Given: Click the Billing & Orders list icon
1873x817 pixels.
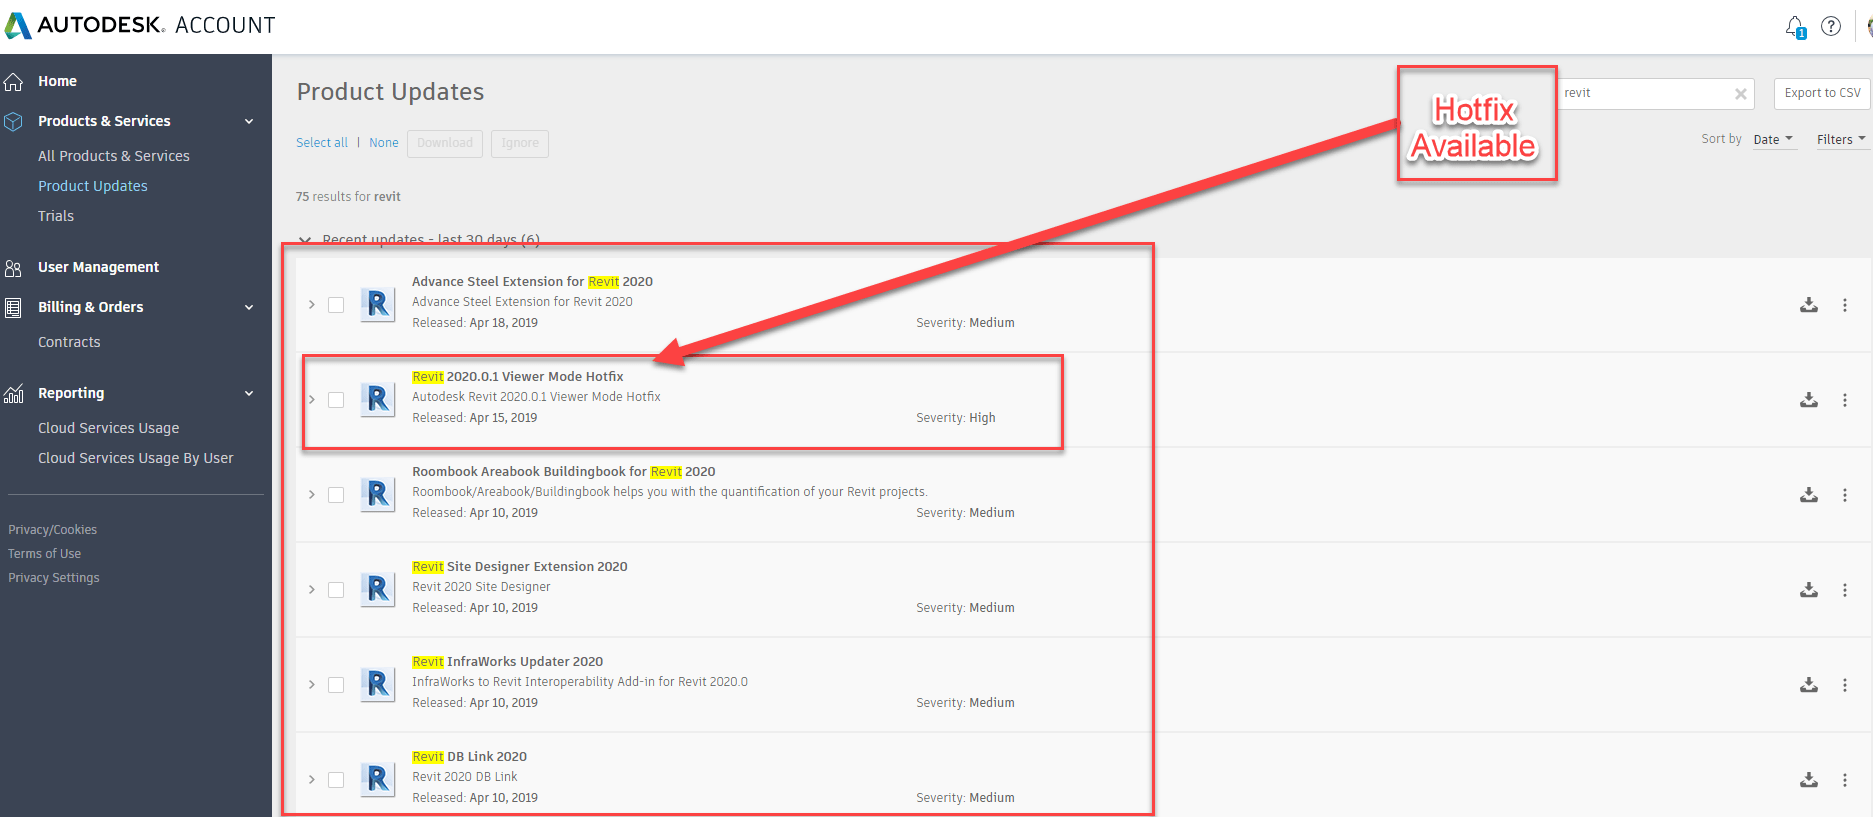Looking at the screenshot, I should [x=13, y=308].
